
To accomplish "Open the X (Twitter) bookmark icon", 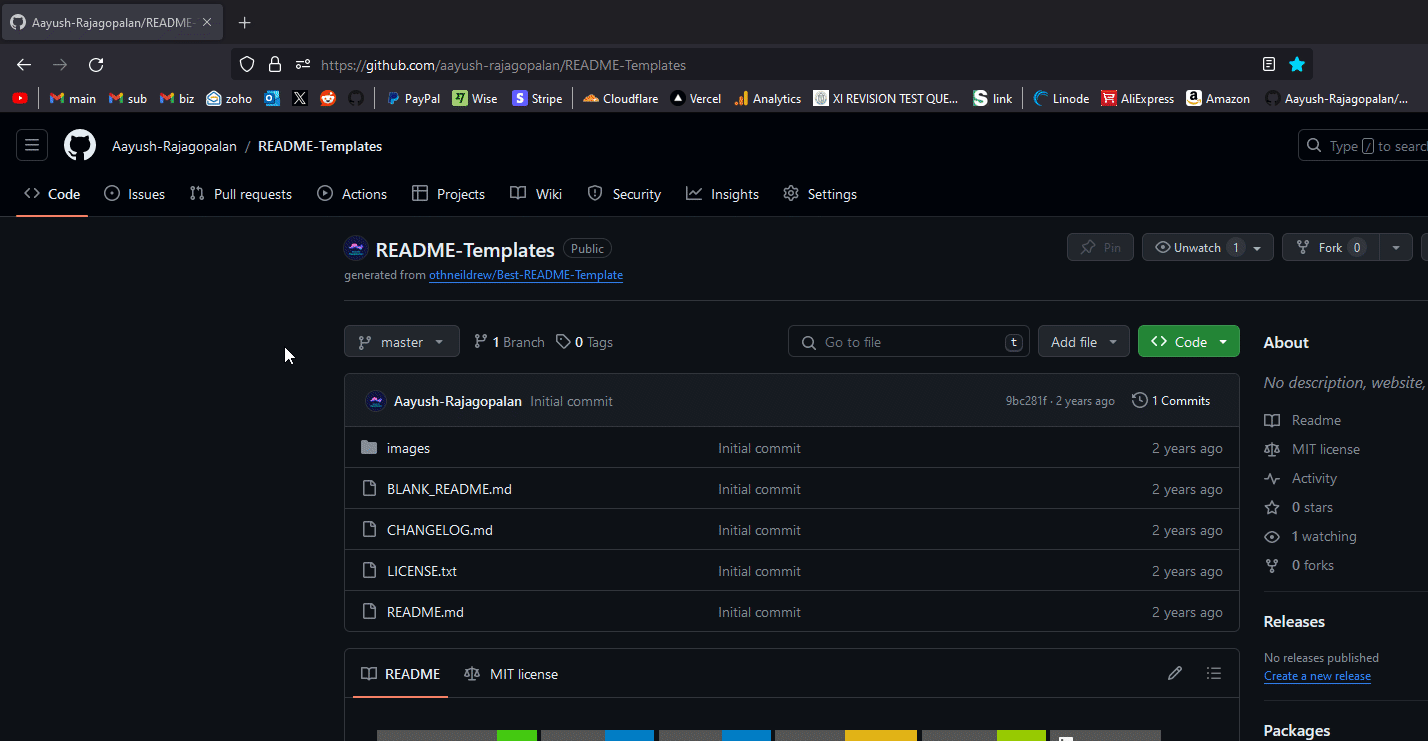I will point(300,98).
